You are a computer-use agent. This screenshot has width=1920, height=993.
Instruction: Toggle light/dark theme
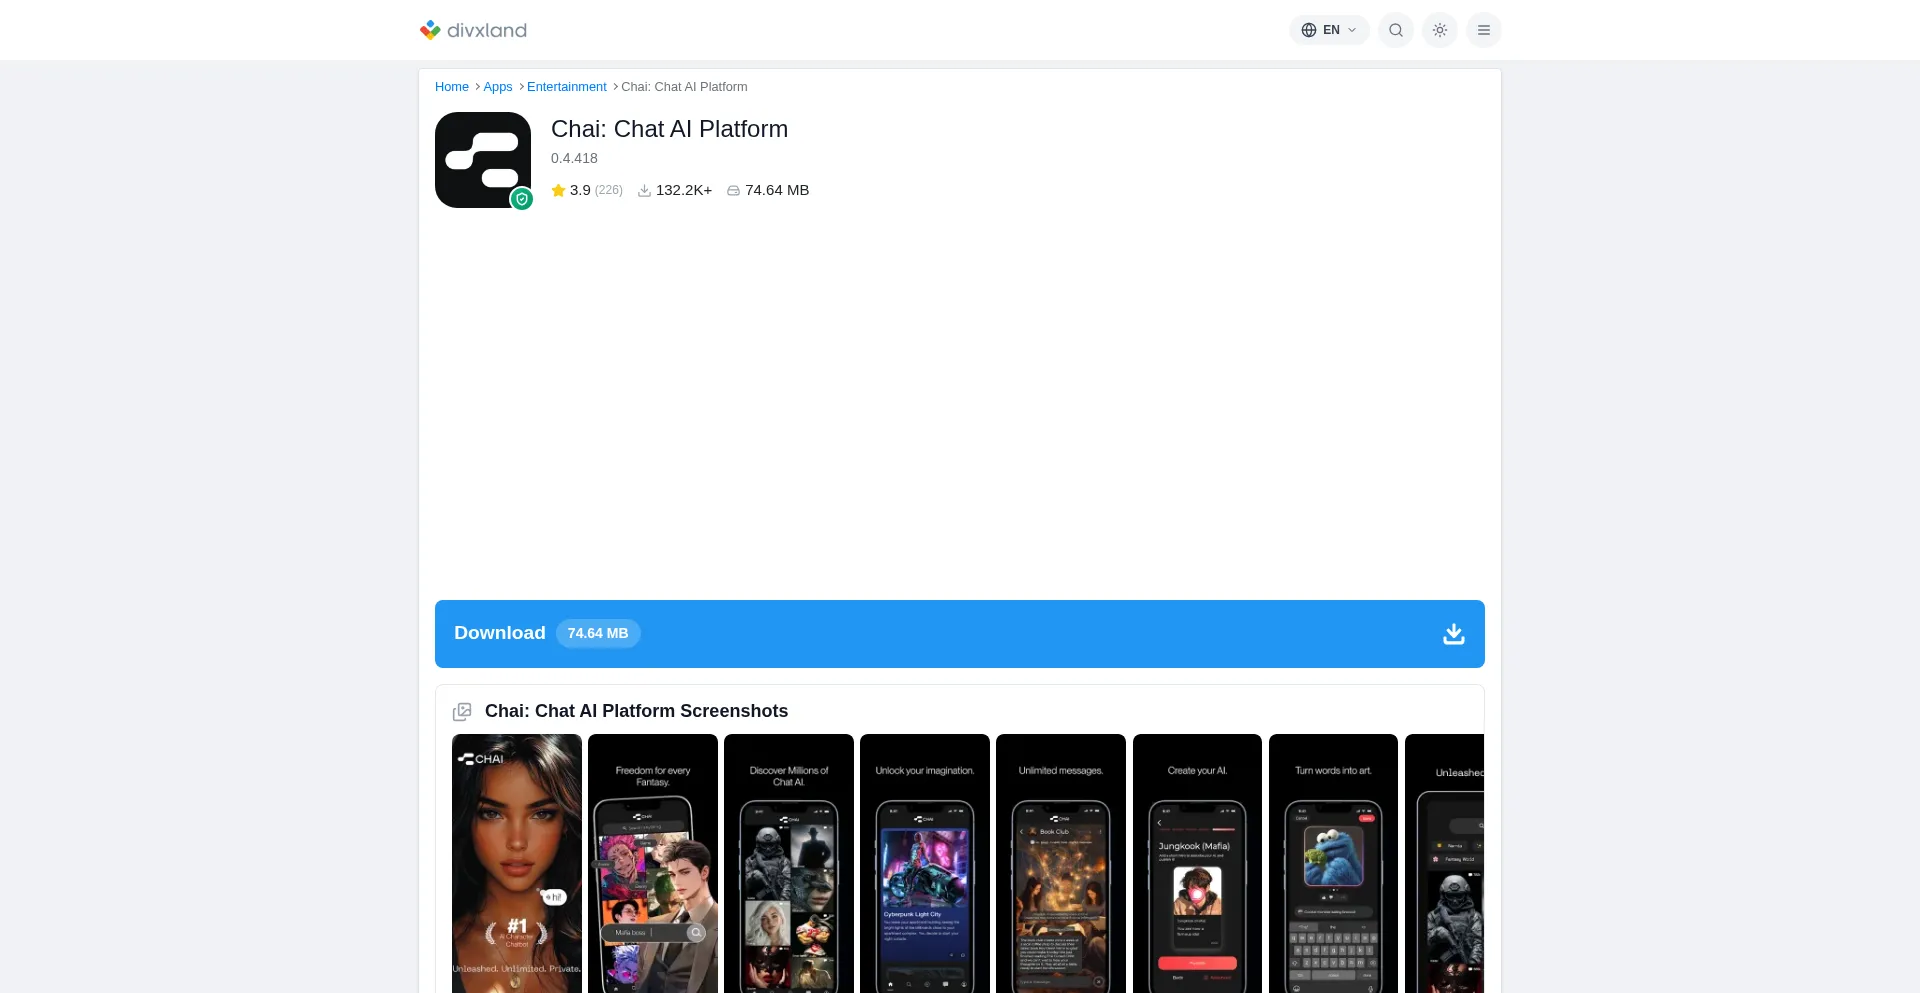coord(1440,30)
